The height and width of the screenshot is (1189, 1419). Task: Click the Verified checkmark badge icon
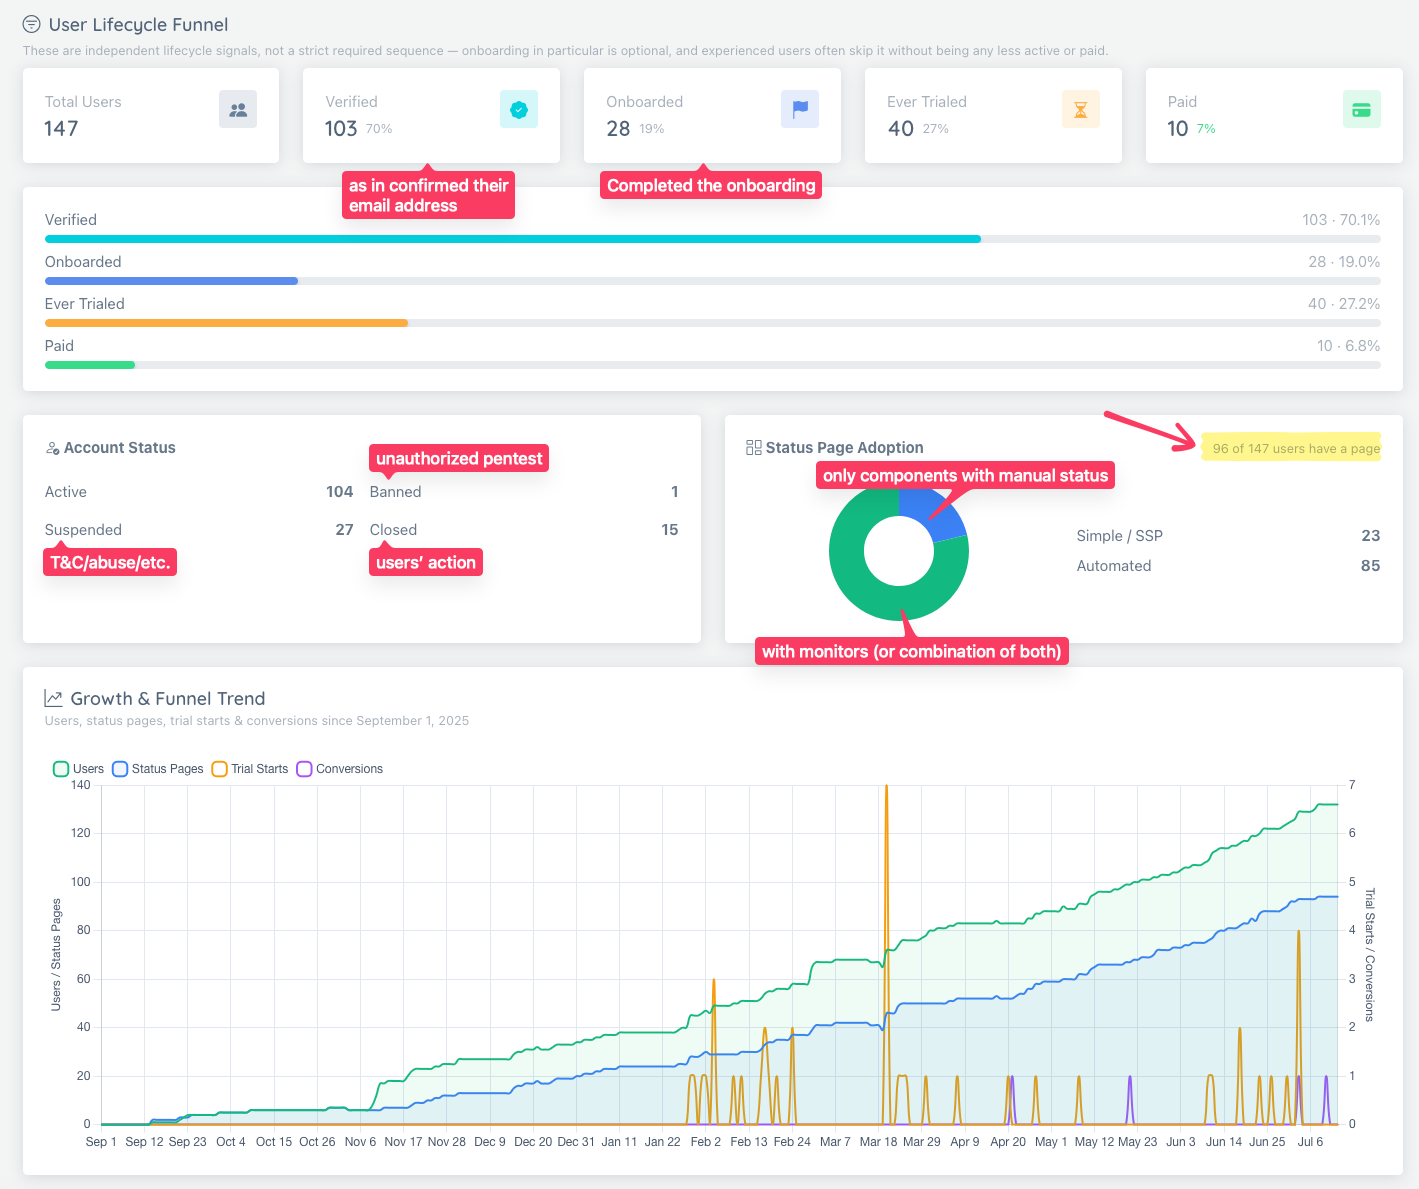[519, 110]
